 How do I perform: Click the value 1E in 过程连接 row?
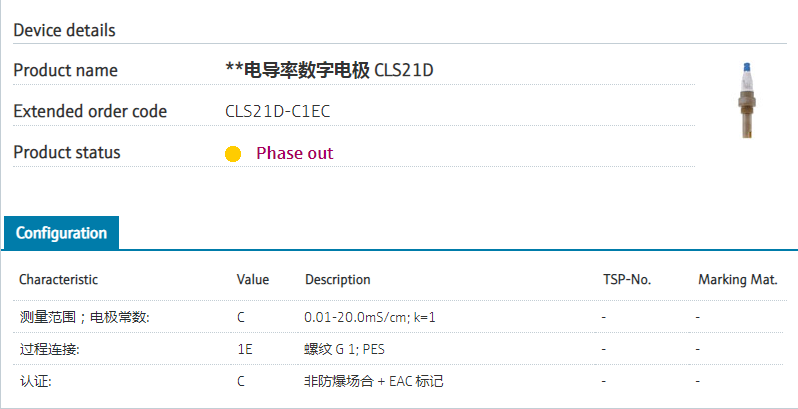(x=243, y=349)
